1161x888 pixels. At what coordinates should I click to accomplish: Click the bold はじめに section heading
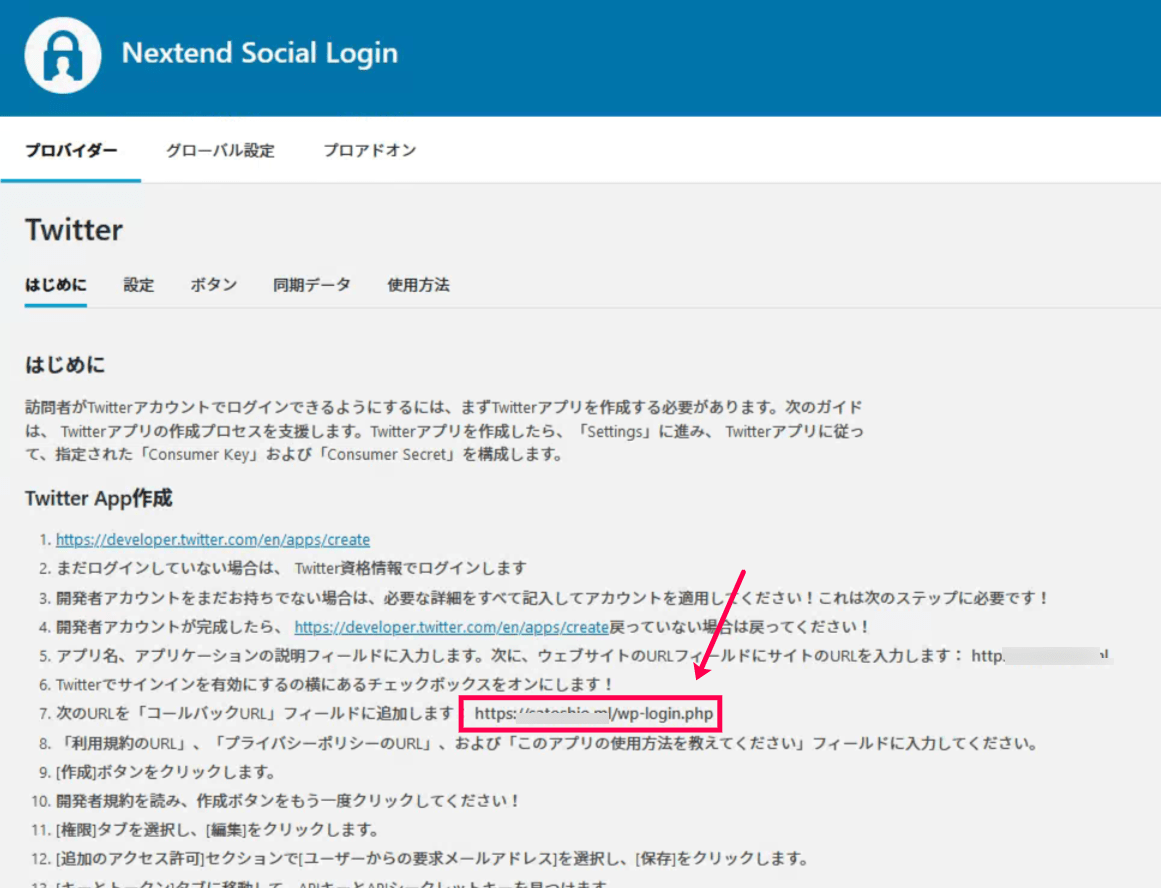(65, 365)
